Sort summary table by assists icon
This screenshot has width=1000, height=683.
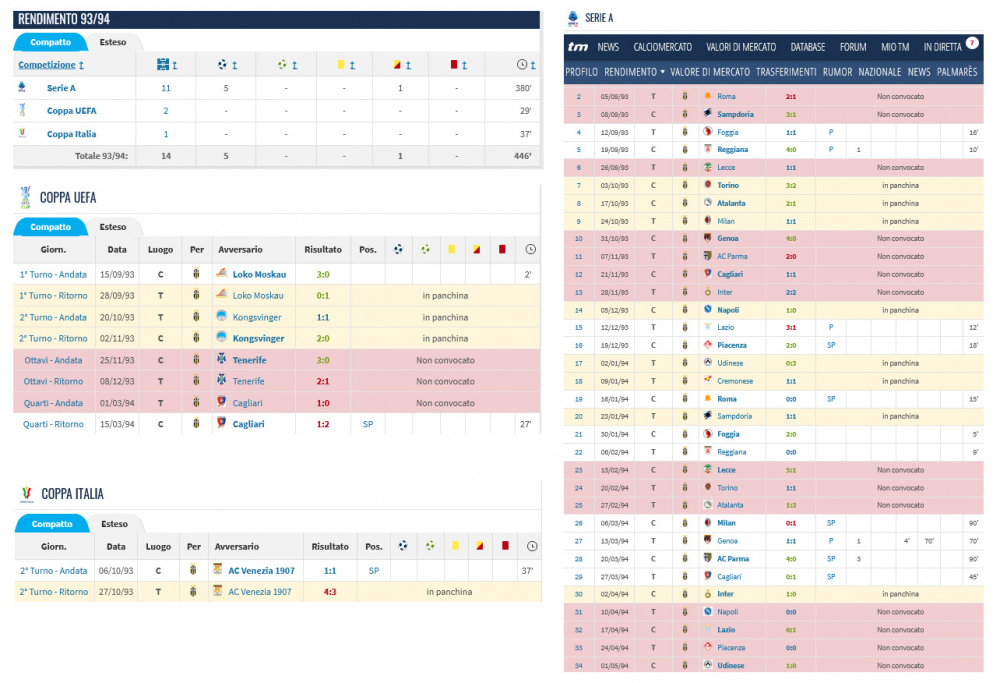click(x=286, y=64)
